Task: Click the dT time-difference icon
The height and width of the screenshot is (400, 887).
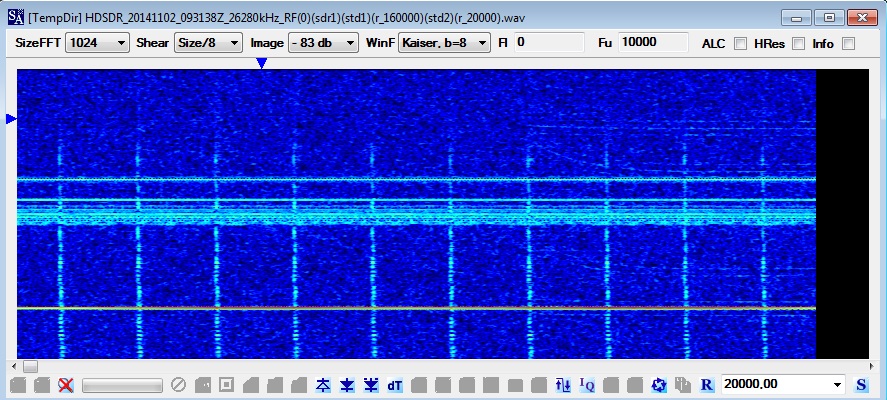Action: (x=395, y=385)
